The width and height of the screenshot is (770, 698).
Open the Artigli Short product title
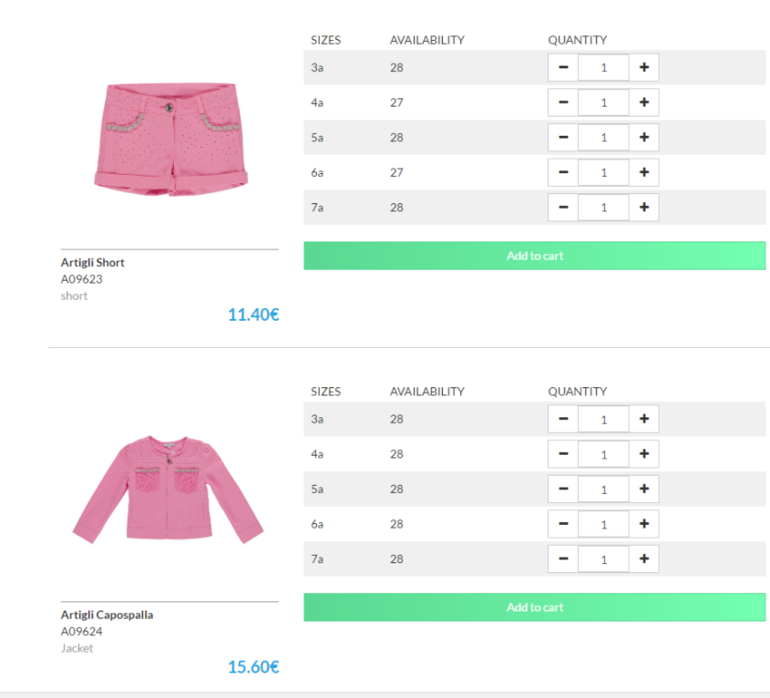(93, 263)
